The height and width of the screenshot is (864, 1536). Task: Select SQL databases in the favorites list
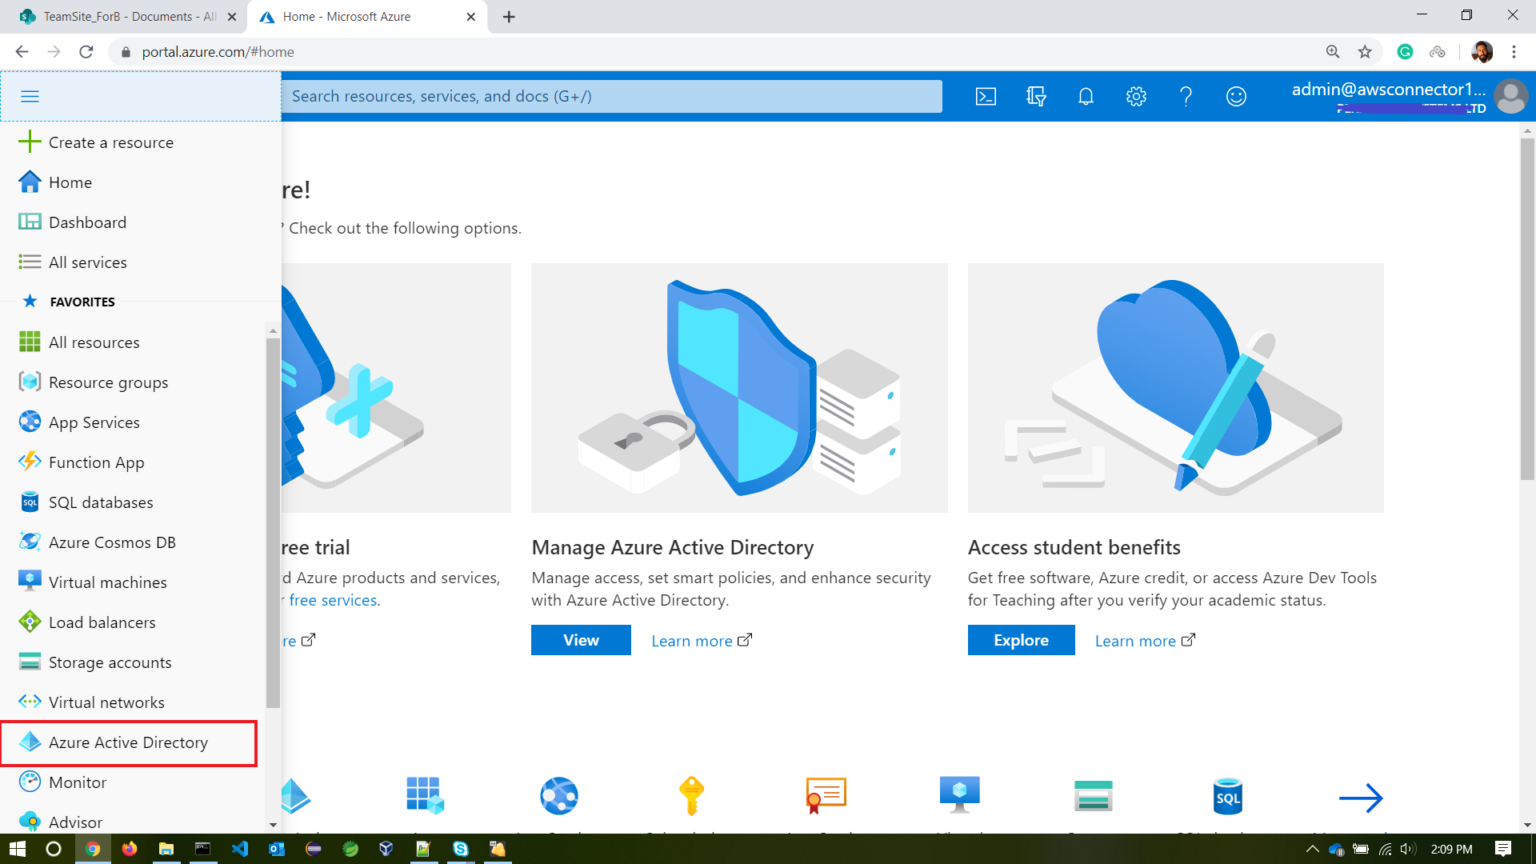(101, 502)
